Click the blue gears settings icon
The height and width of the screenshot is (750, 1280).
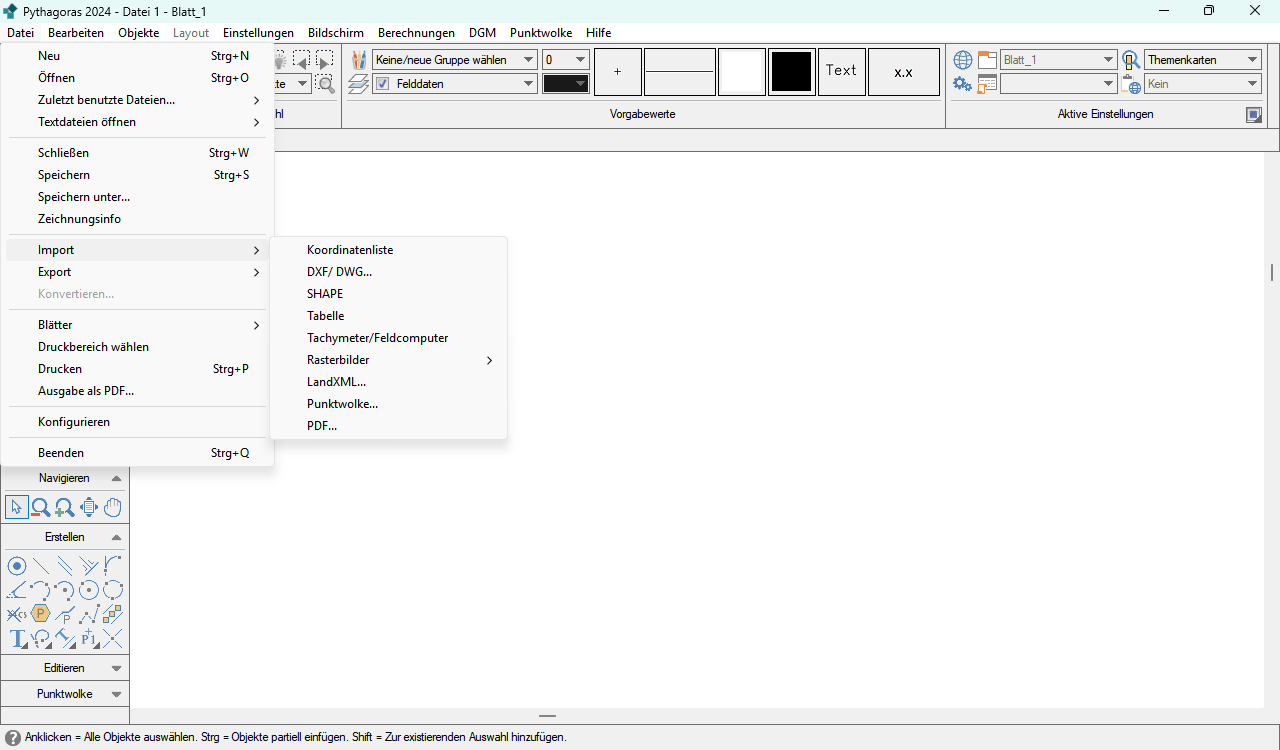point(962,84)
